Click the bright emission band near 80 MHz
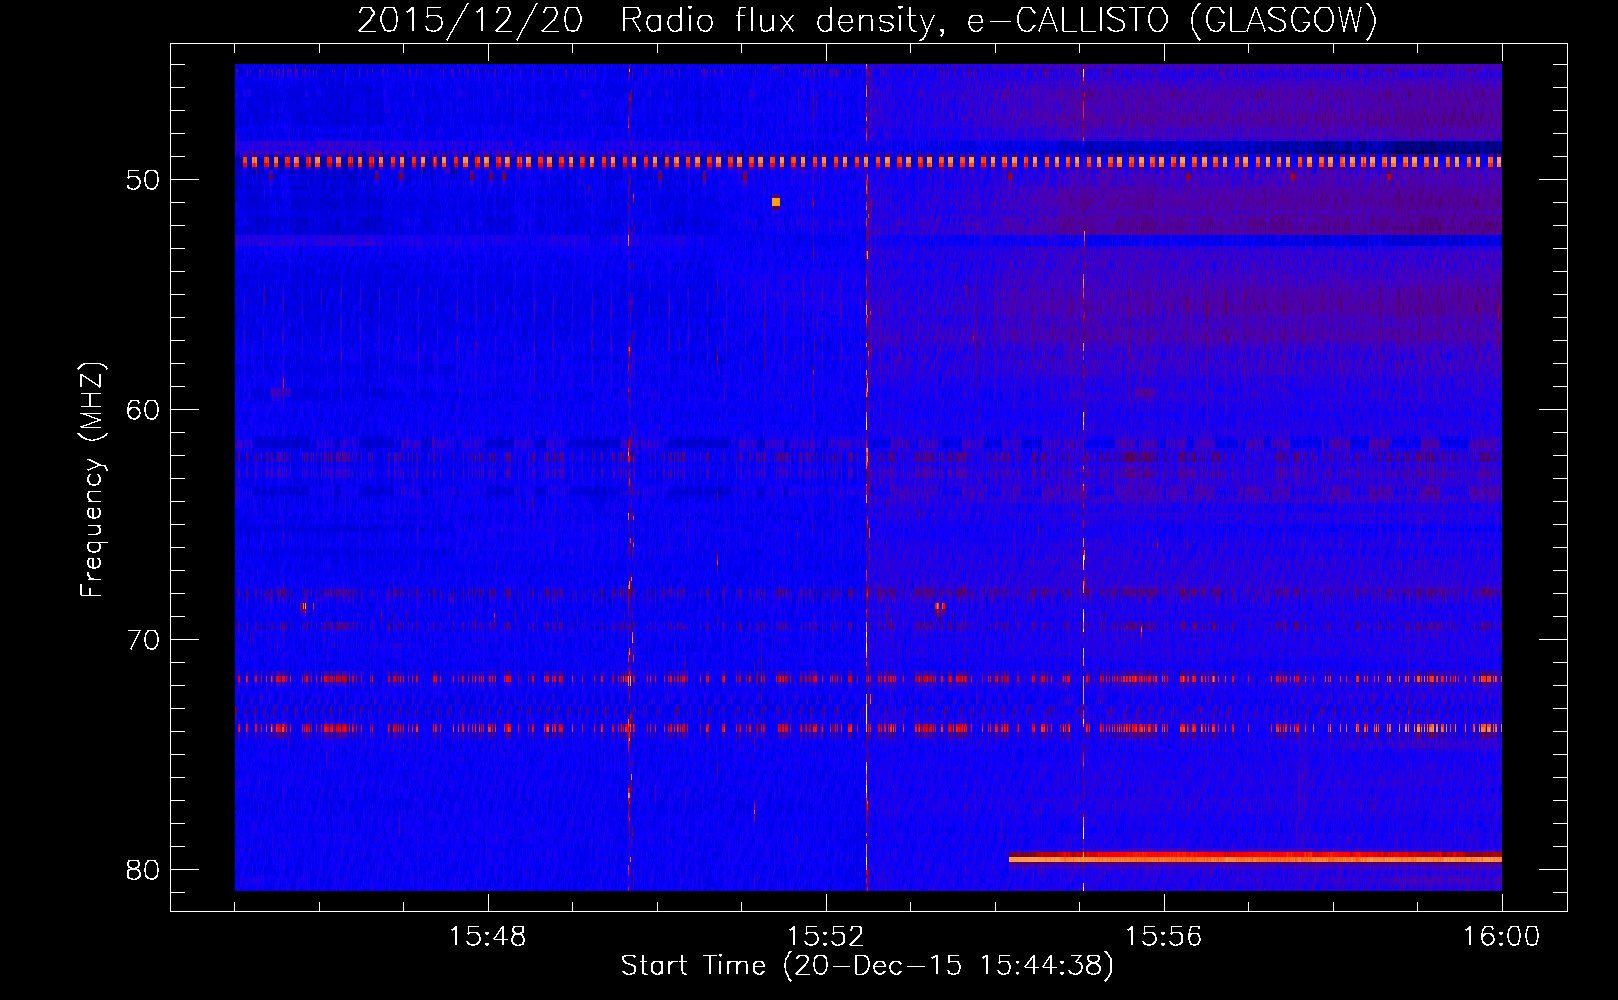 (x=1255, y=858)
